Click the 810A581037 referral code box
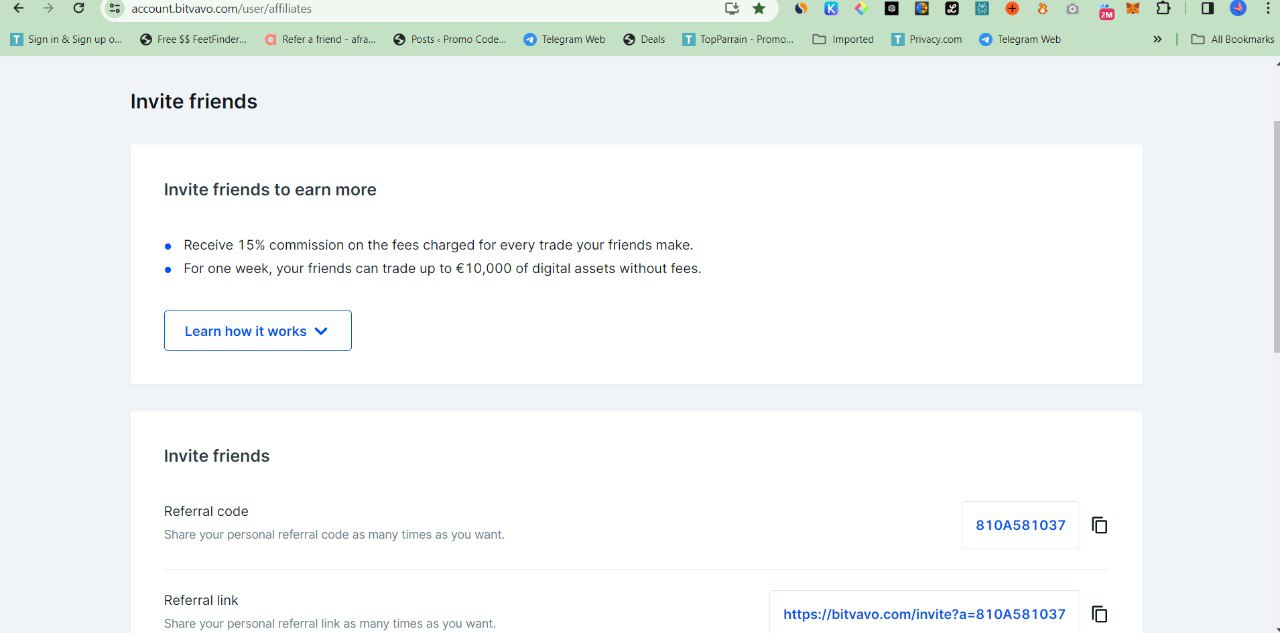 pos(1020,525)
